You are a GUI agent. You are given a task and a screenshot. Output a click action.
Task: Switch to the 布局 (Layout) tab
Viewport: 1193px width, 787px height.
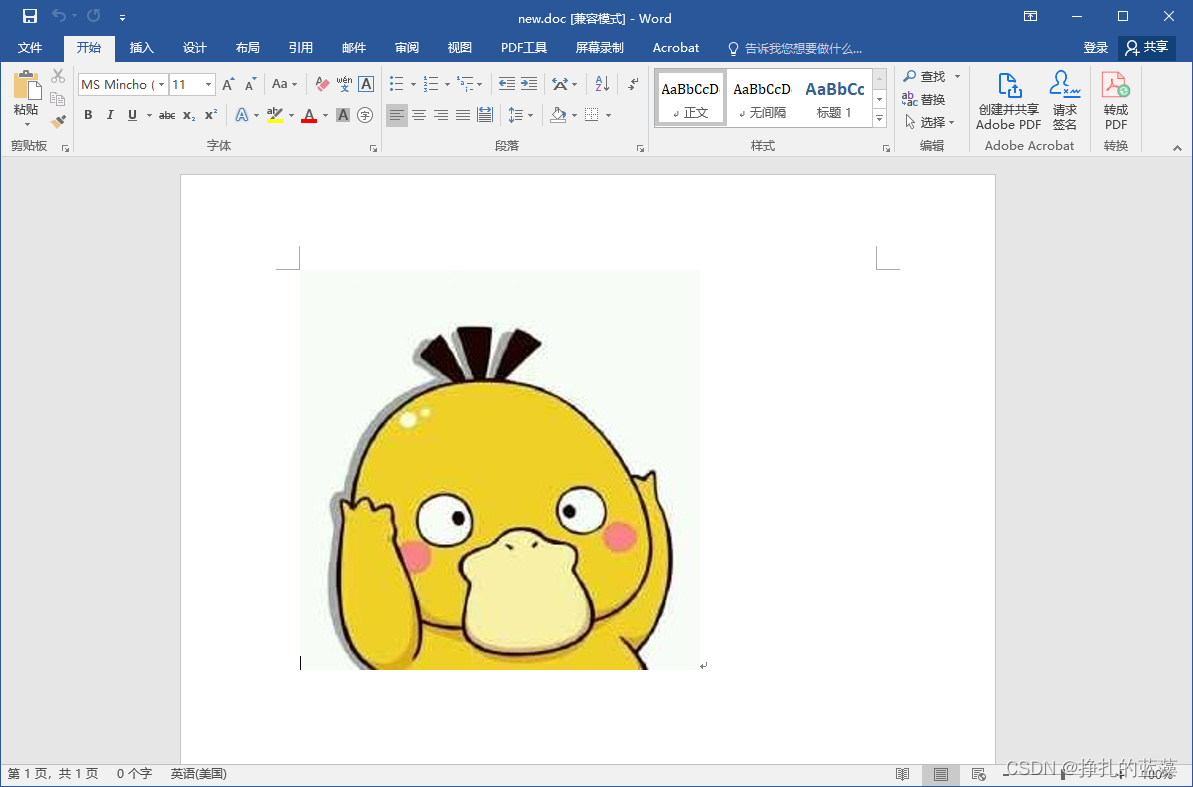tap(248, 48)
